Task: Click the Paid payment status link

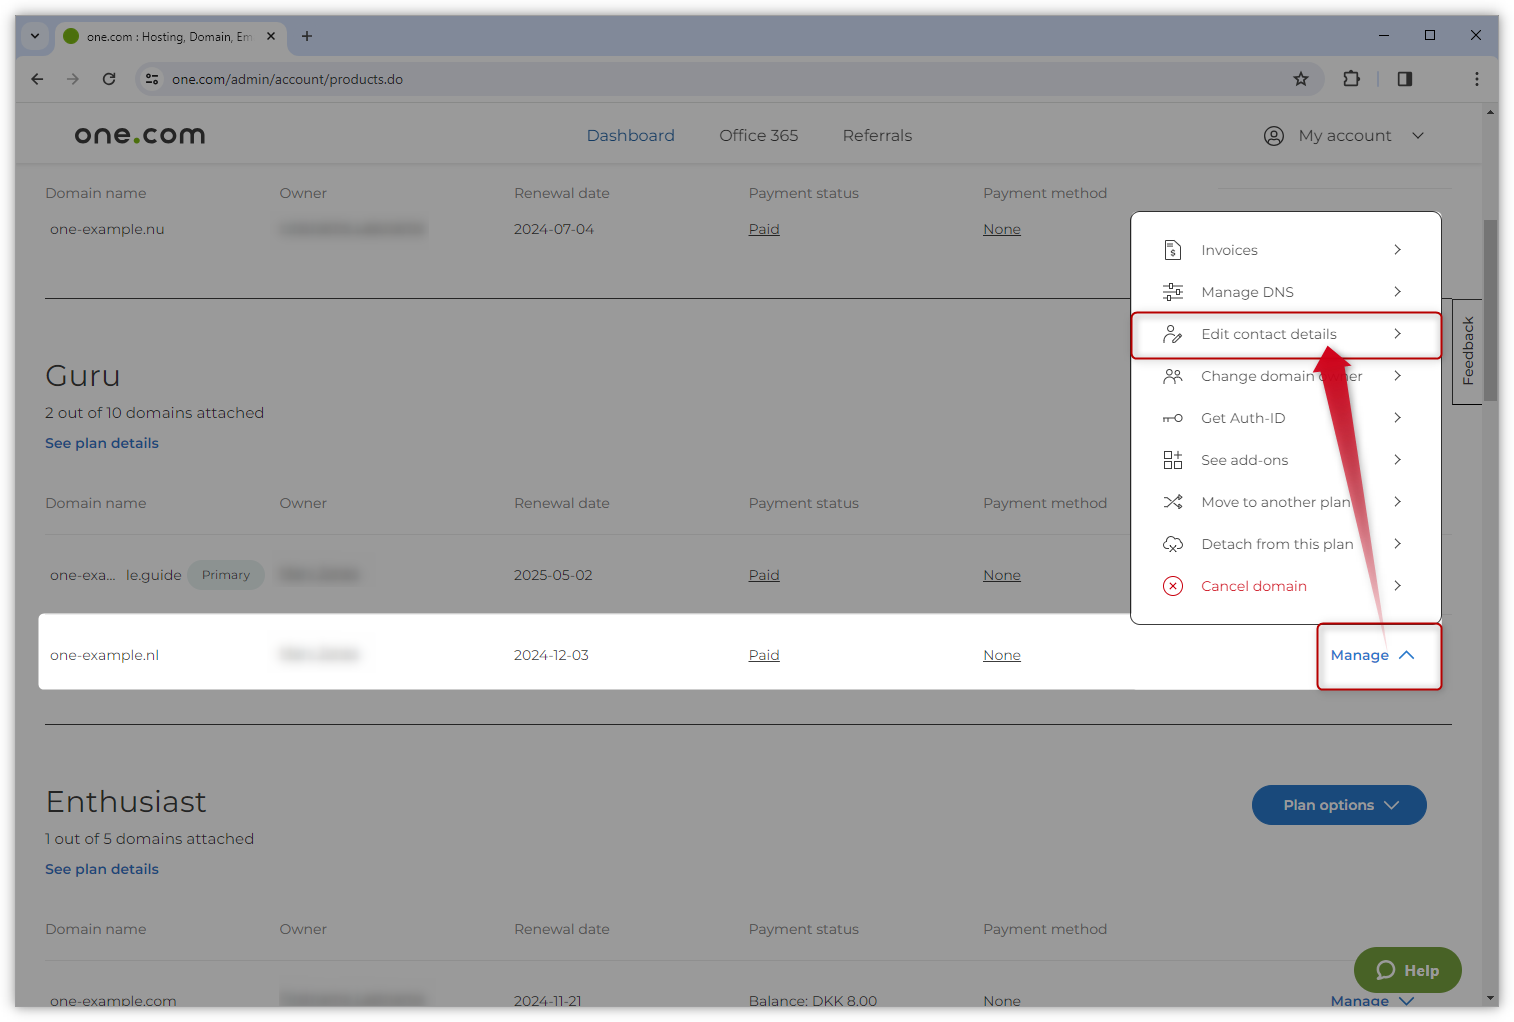Action: 763,655
